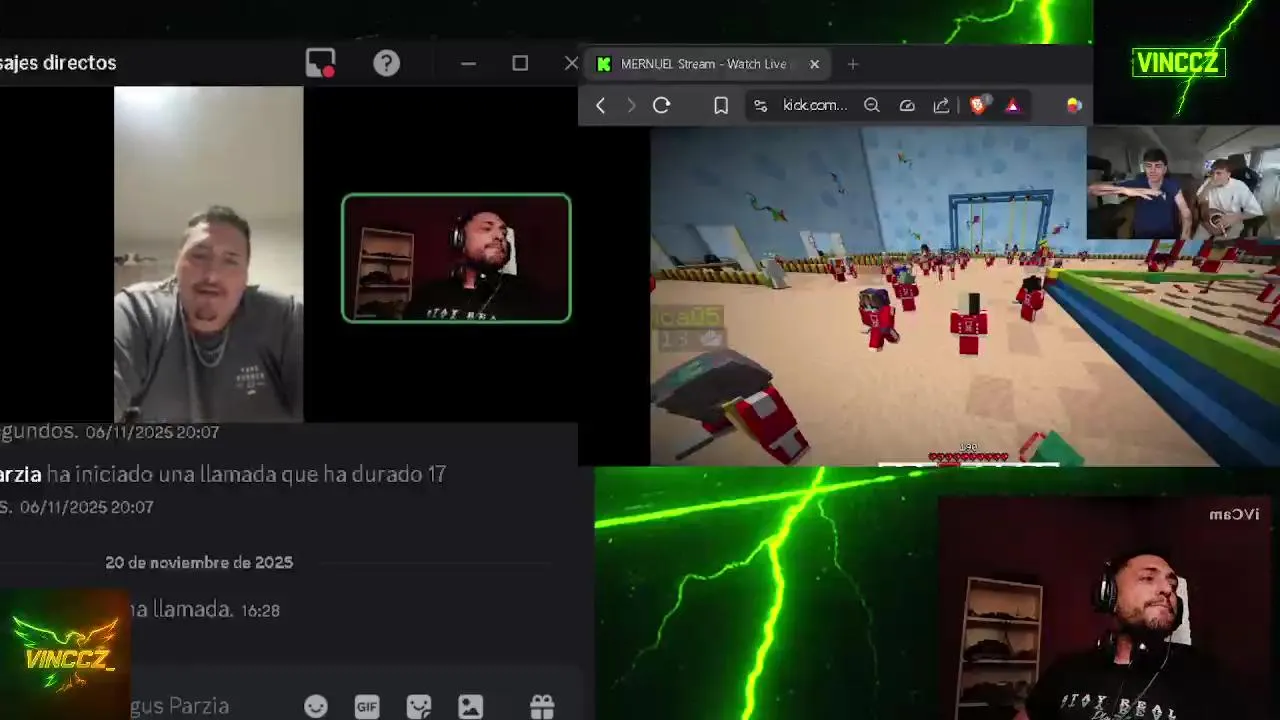
Task: Click the kick.com address bar
Action: coord(814,105)
